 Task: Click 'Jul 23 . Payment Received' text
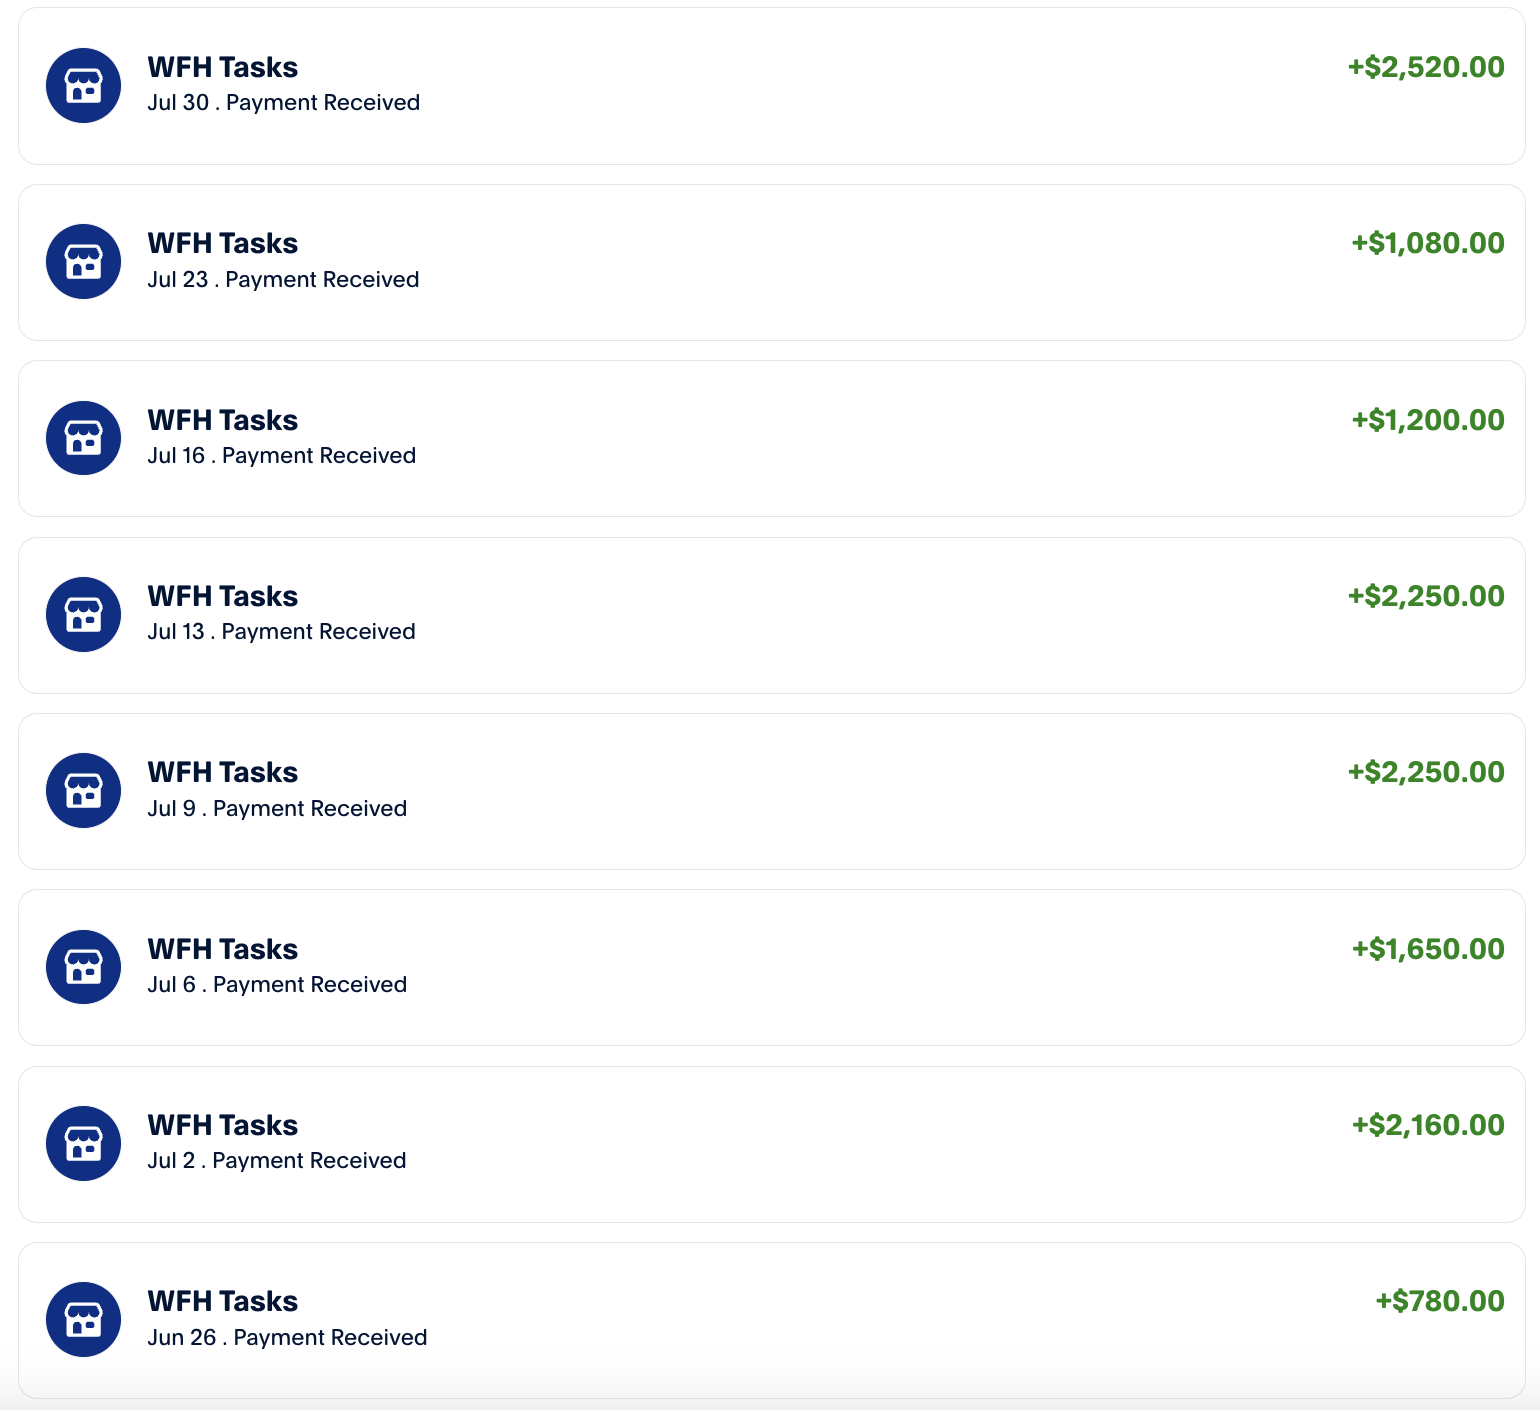tap(283, 280)
